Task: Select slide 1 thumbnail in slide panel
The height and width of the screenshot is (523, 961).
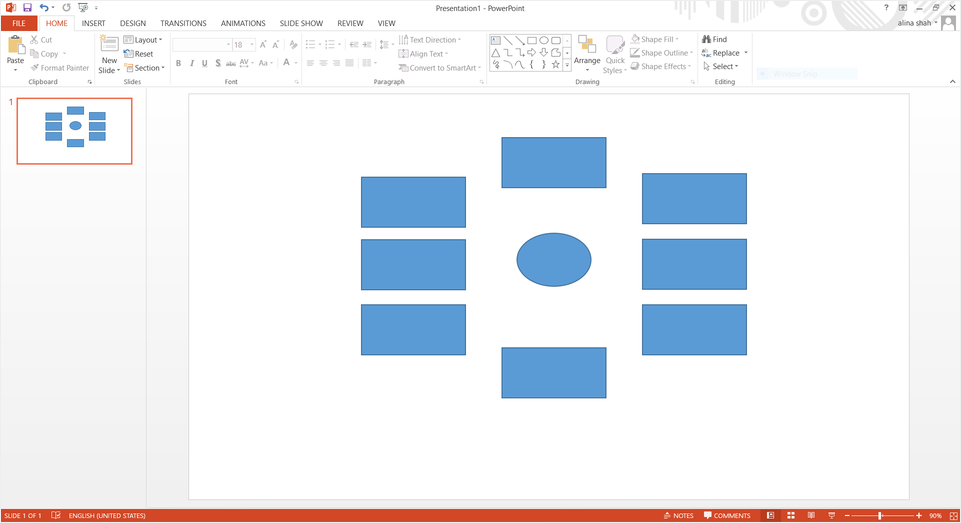Action: tap(74, 131)
